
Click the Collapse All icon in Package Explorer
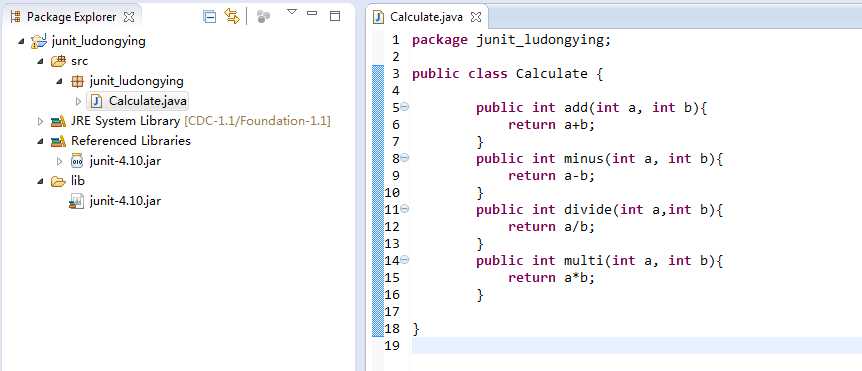(x=209, y=17)
